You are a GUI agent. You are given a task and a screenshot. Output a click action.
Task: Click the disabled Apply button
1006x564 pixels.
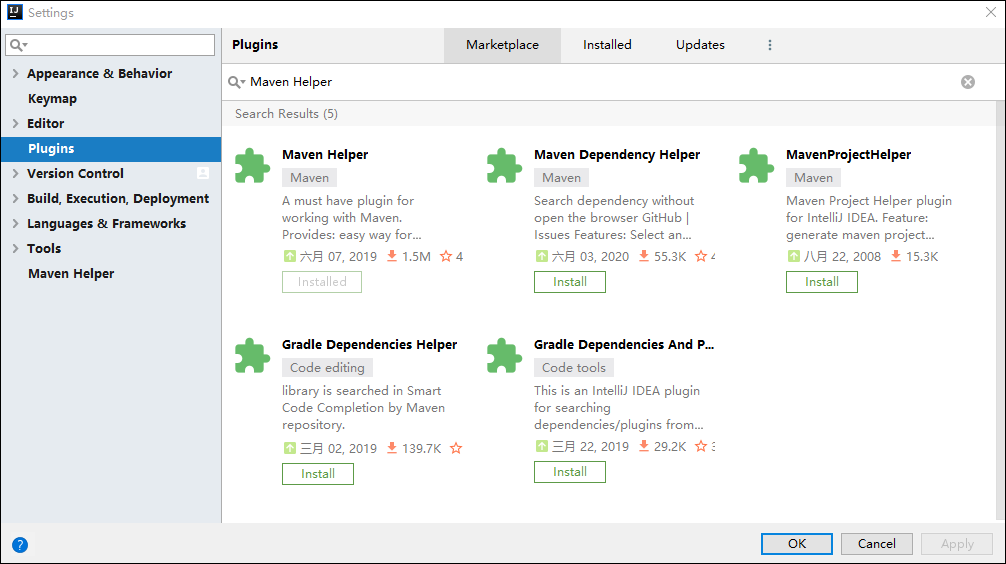tap(957, 543)
